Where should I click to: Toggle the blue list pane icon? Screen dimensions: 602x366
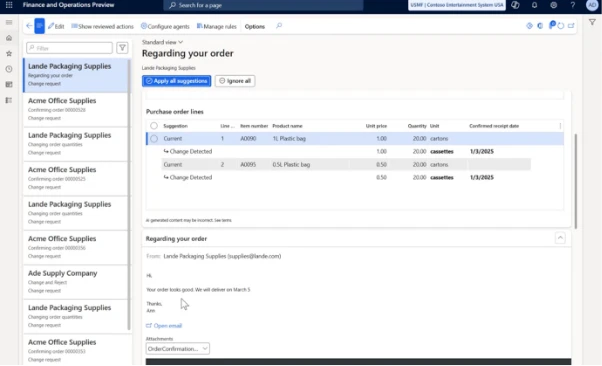click(x=40, y=26)
